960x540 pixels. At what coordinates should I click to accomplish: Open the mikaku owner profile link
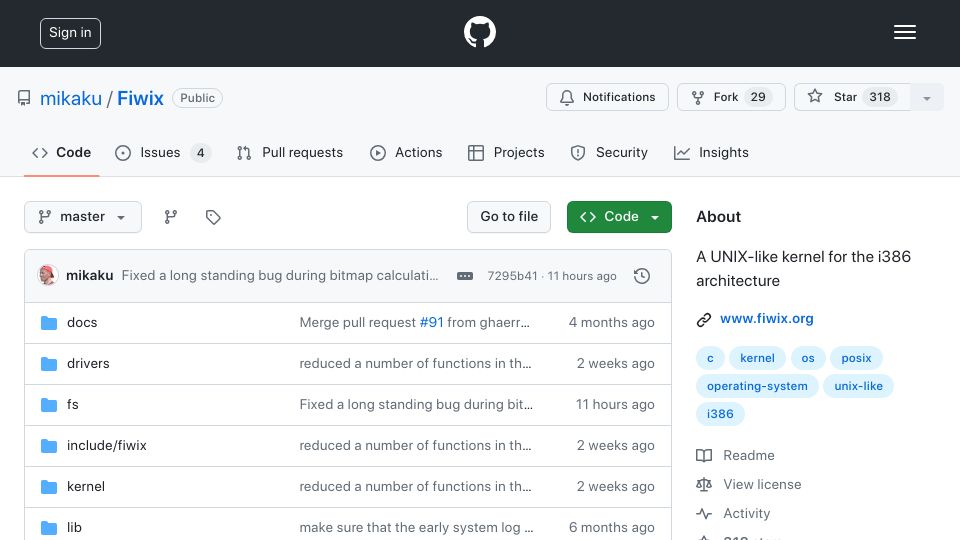click(71, 98)
